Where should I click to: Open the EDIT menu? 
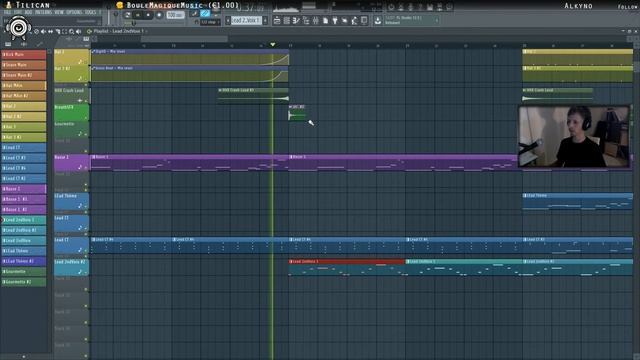(x=18, y=13)
